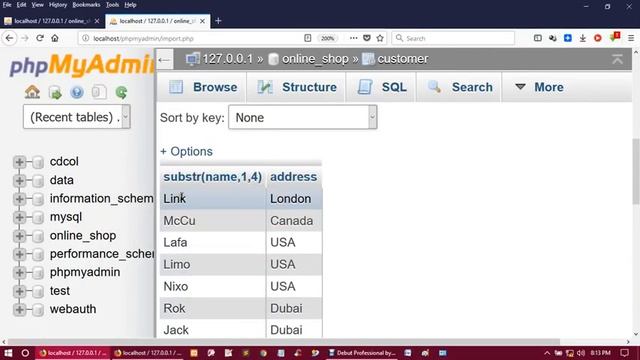Click green reload navigation panel icon
Screen dimensions: 640x360
pos(121,93)
